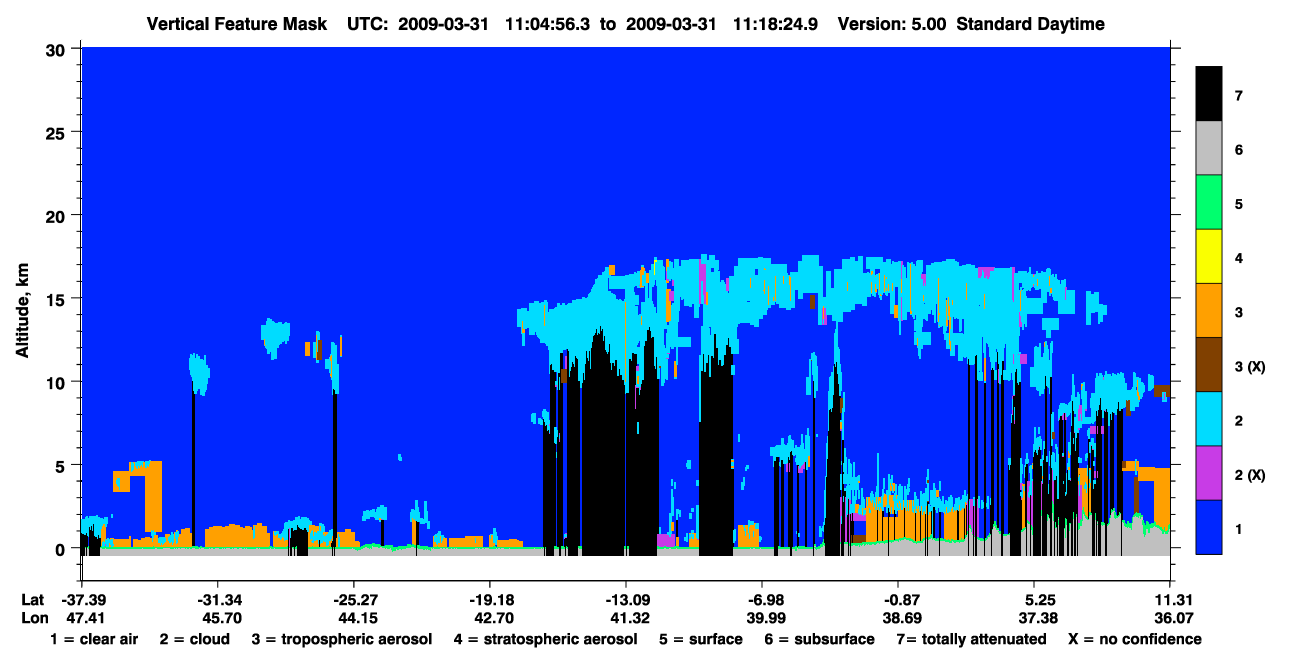Click the blue clear air swatch labeled 1

tap(1209, 526)
